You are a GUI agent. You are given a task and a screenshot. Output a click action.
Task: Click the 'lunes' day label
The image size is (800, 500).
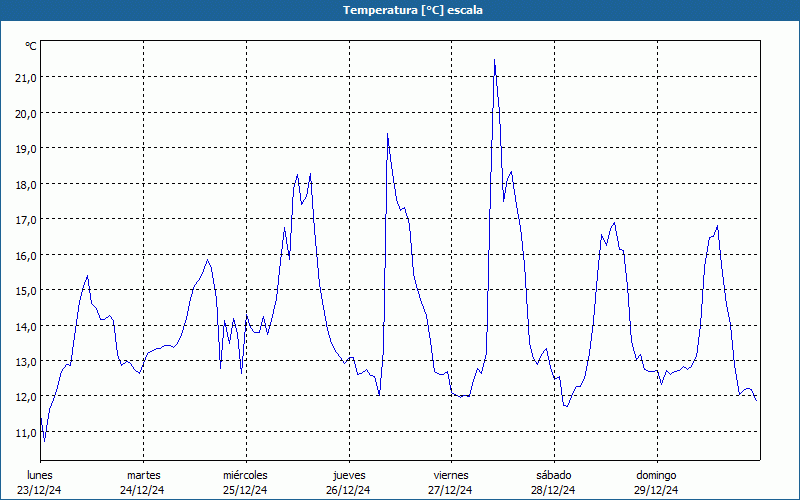point(40,475)
